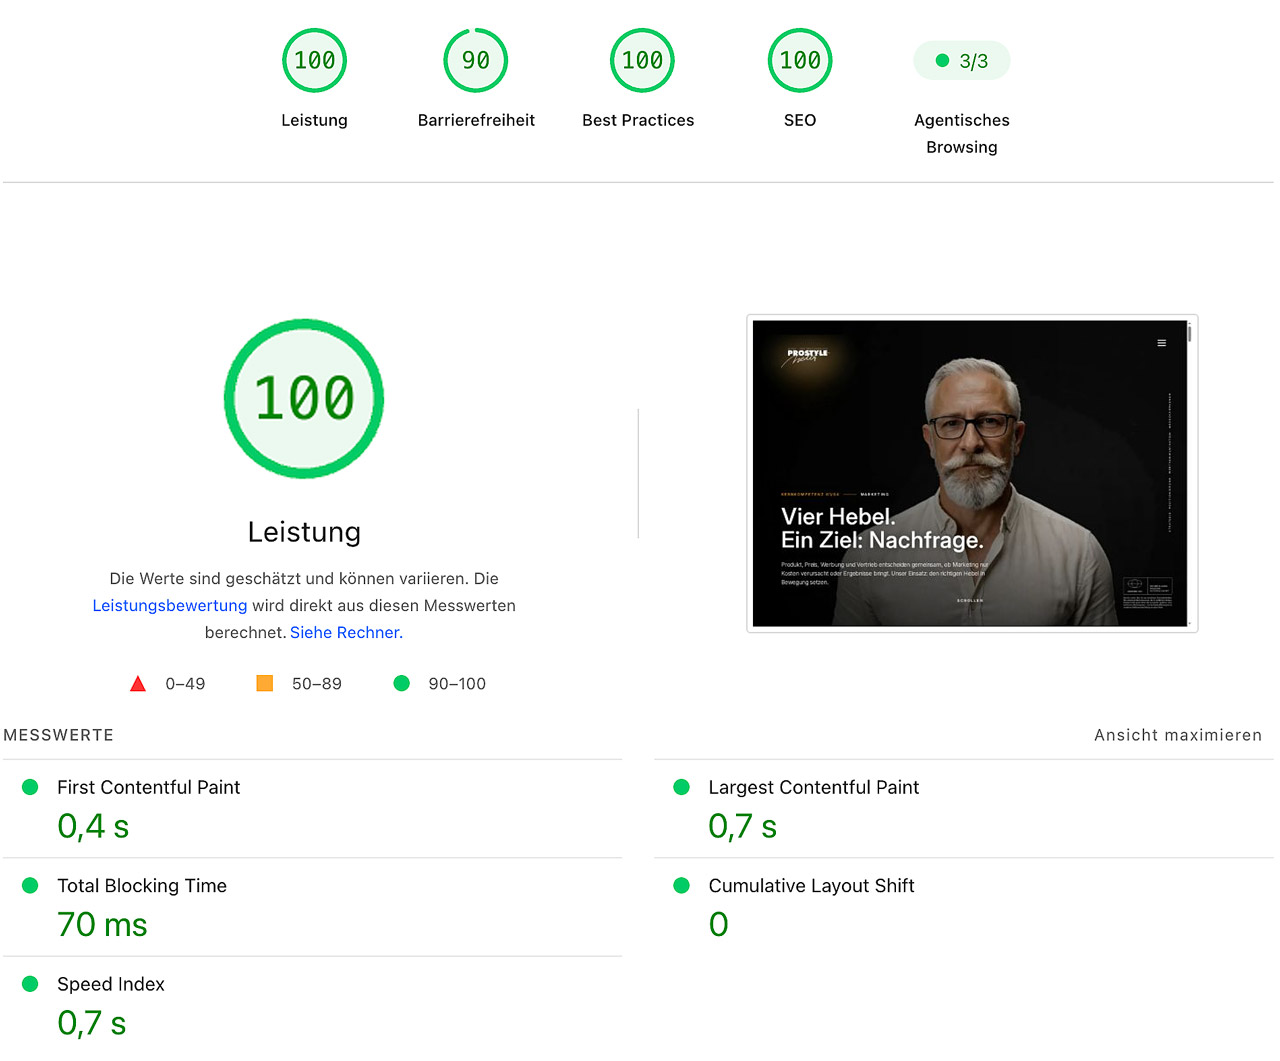Select the Best Practices category label
Viewport: 1280px width, 1061px height.
[638, 120]
